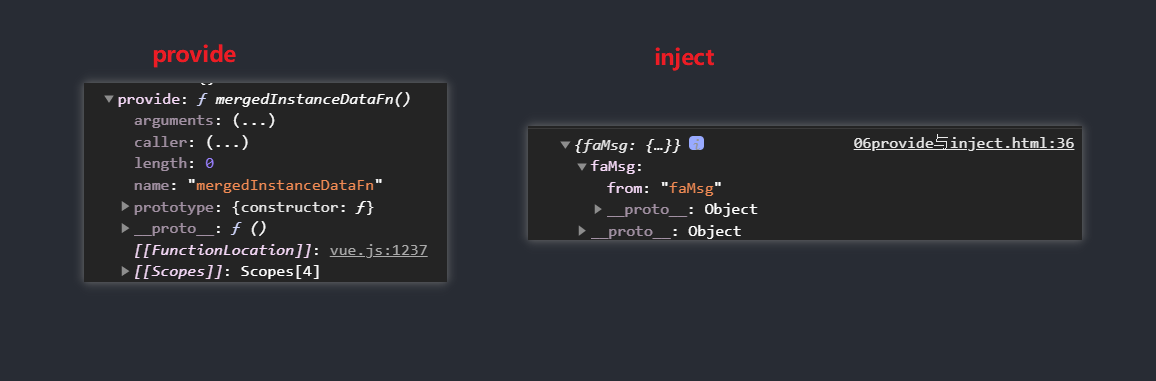Expand the [[Scopes]] entry
Viewport: 1156px width, 381px height.
(125, 271)
